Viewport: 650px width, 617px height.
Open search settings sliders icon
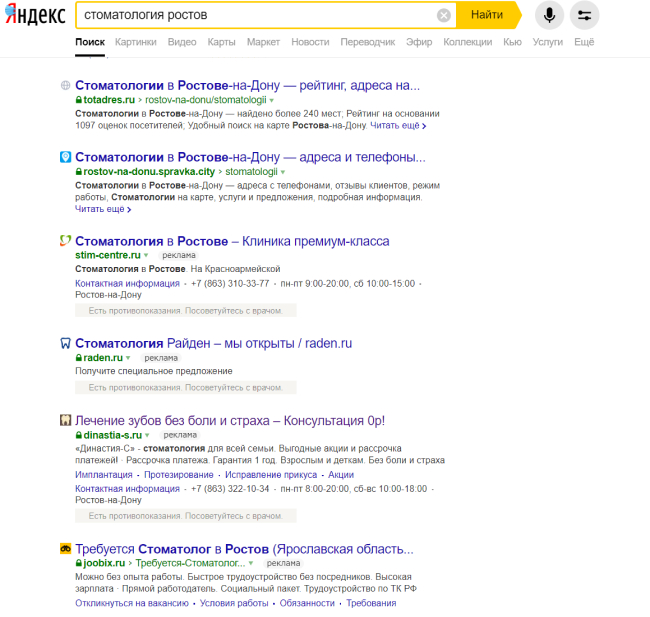(585, 15)
